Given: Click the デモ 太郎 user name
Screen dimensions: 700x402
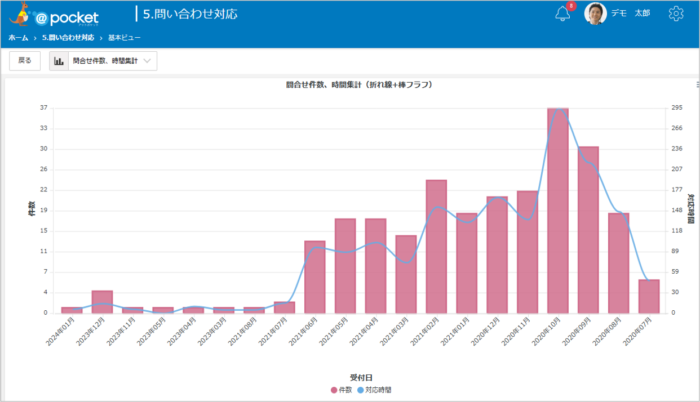Looking at the screenshot, I should click(x=630, y=13).
